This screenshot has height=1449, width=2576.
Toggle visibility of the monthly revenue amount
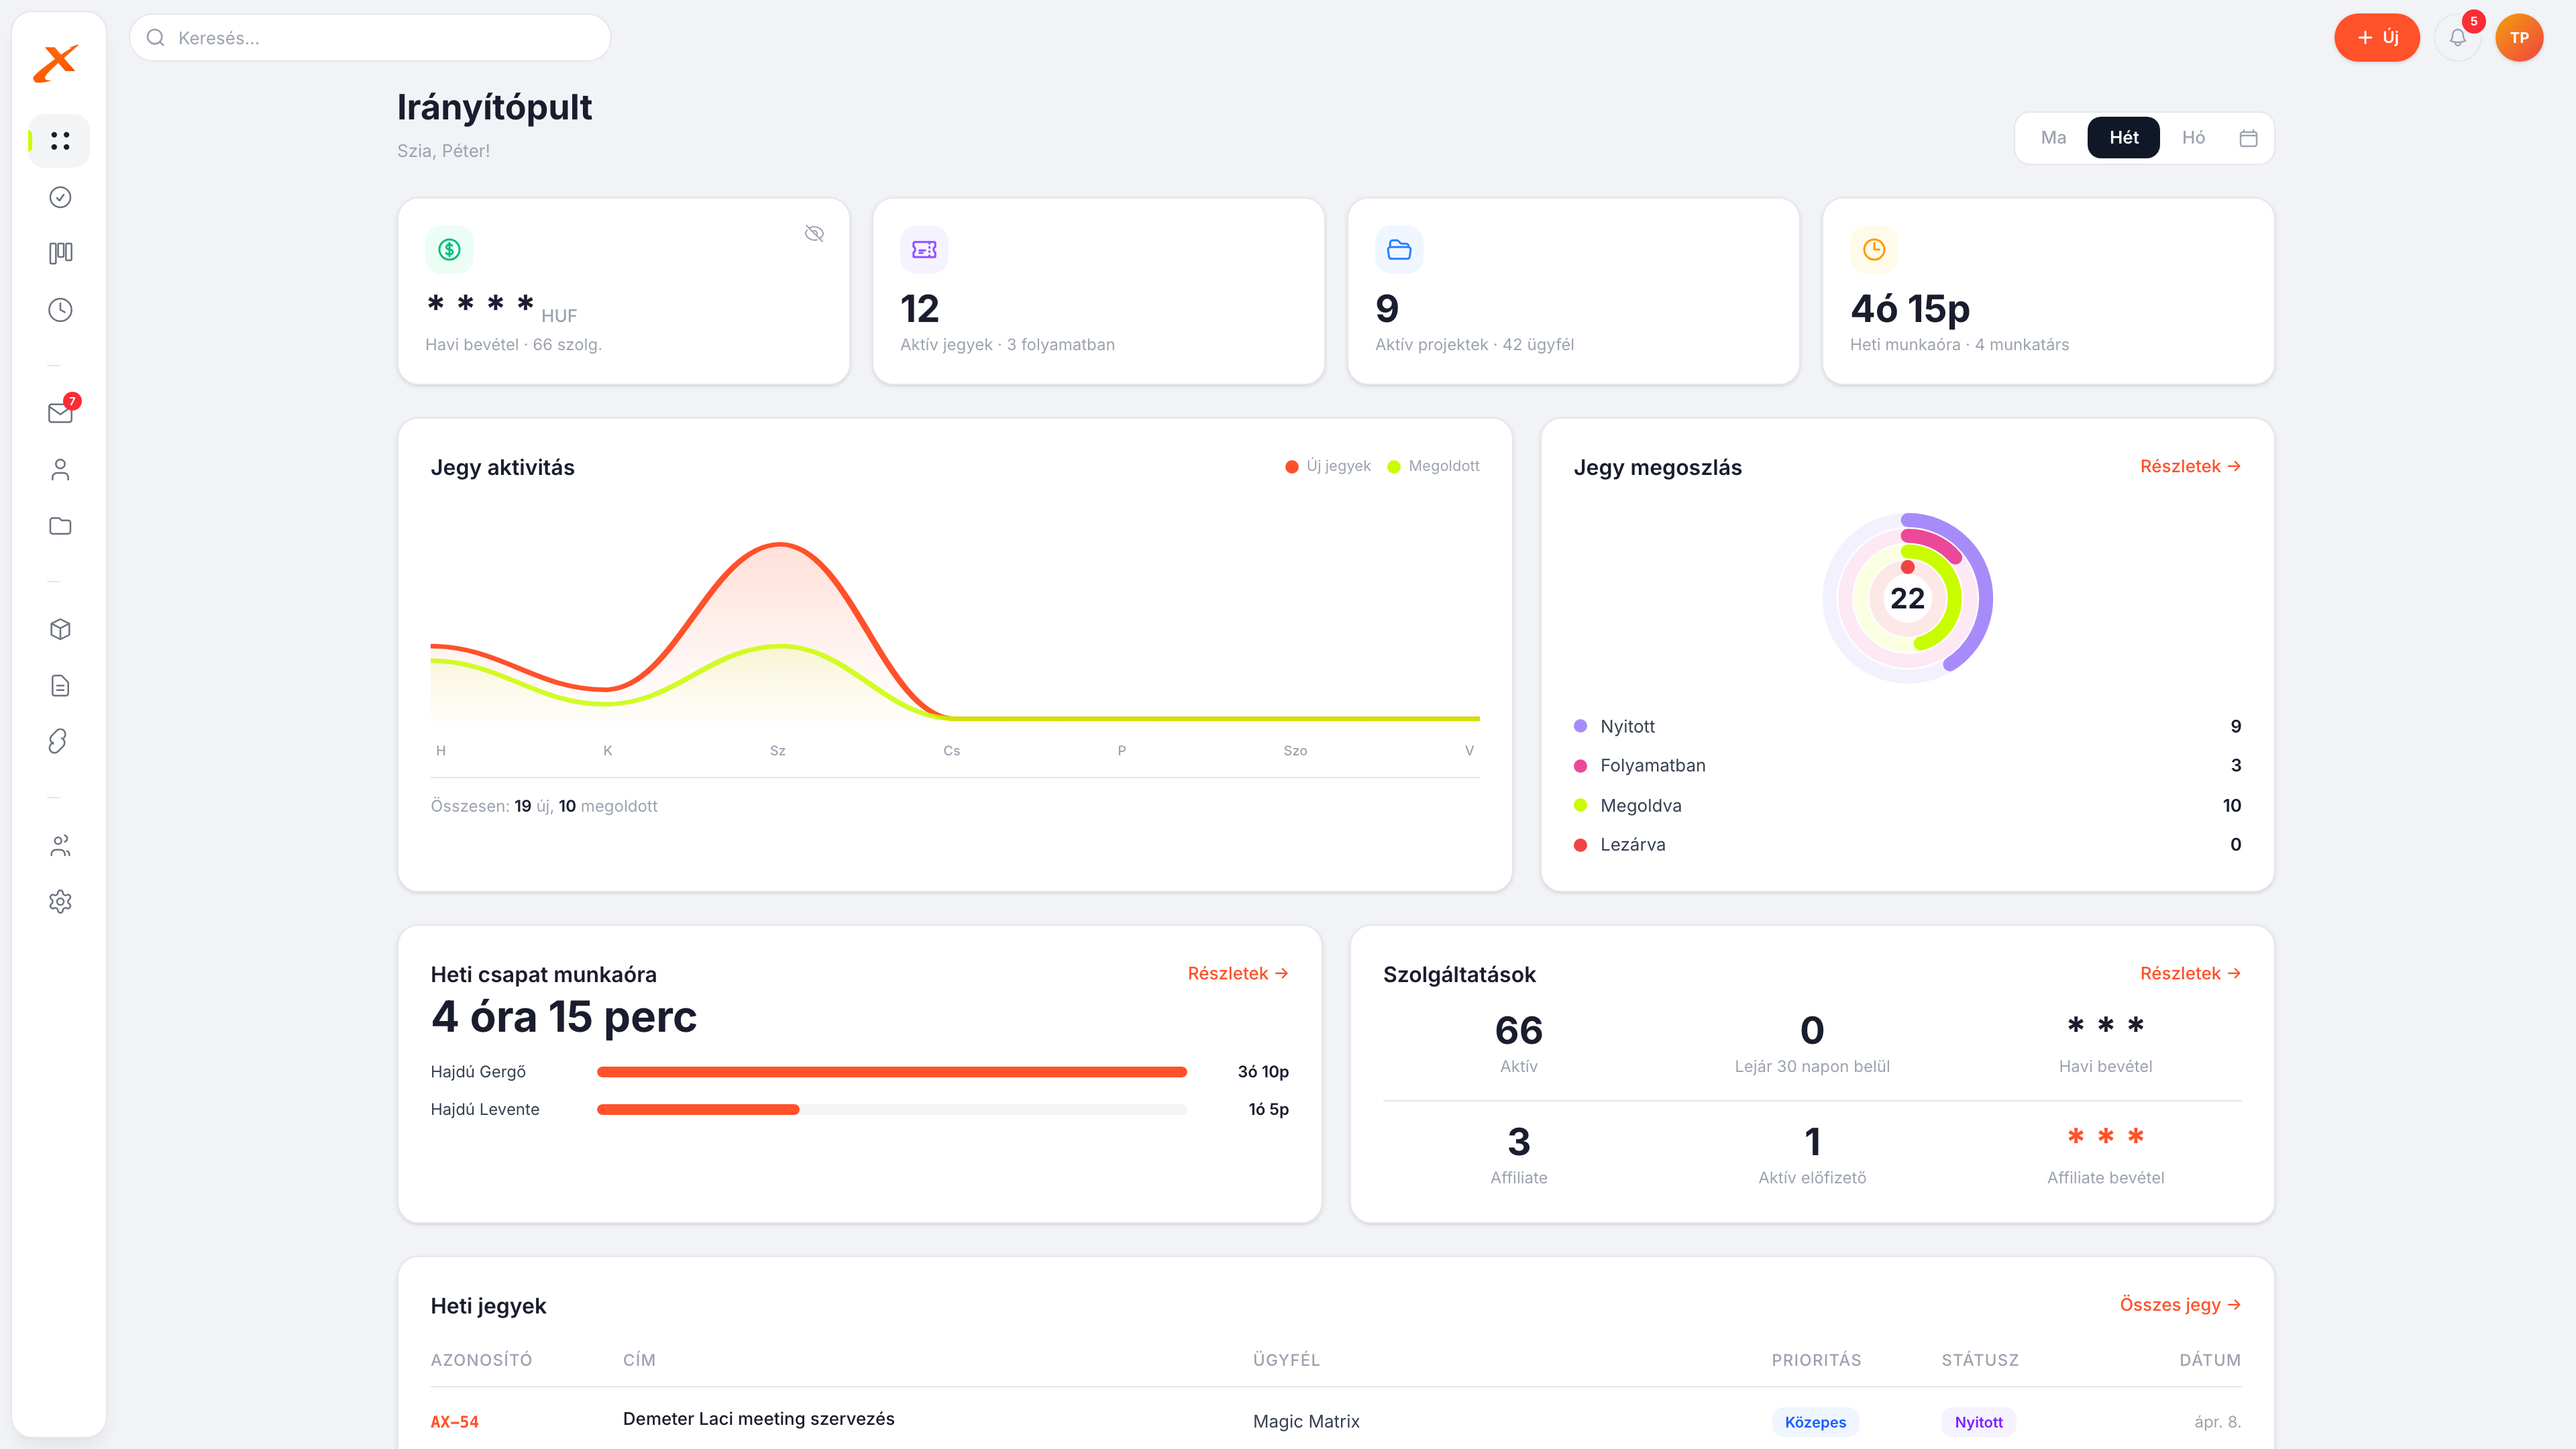tap(814, 233)
